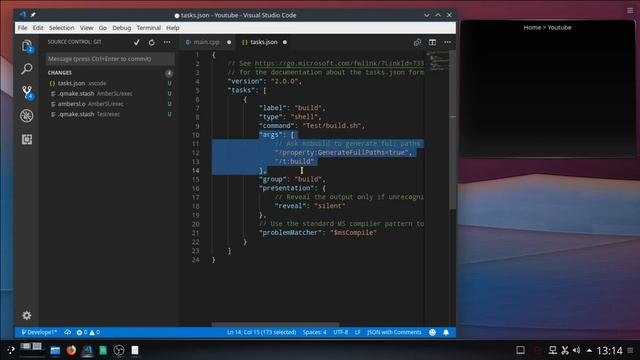This screenshot has width=640, height=360.
Task: Click the editor minimap preview
Action: click(437, 61)
